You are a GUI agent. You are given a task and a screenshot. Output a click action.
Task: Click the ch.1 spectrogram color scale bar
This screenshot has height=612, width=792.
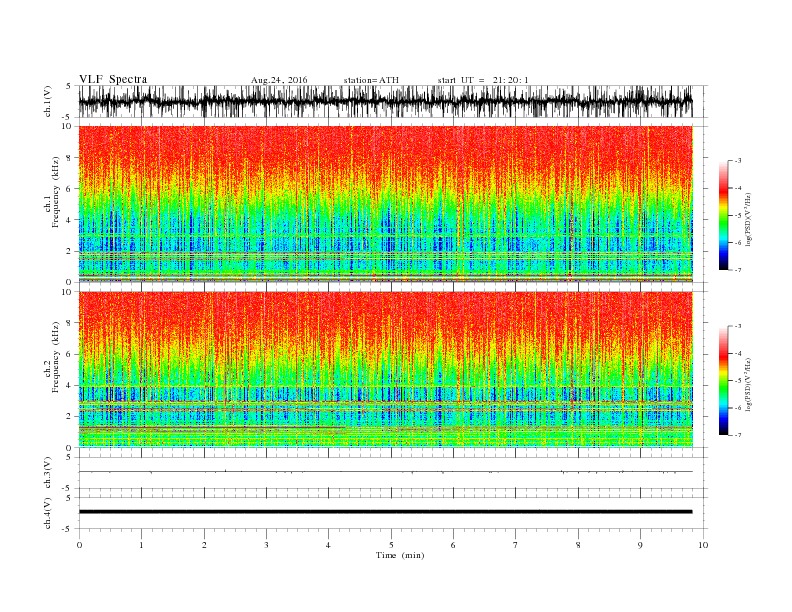(723, 215)
